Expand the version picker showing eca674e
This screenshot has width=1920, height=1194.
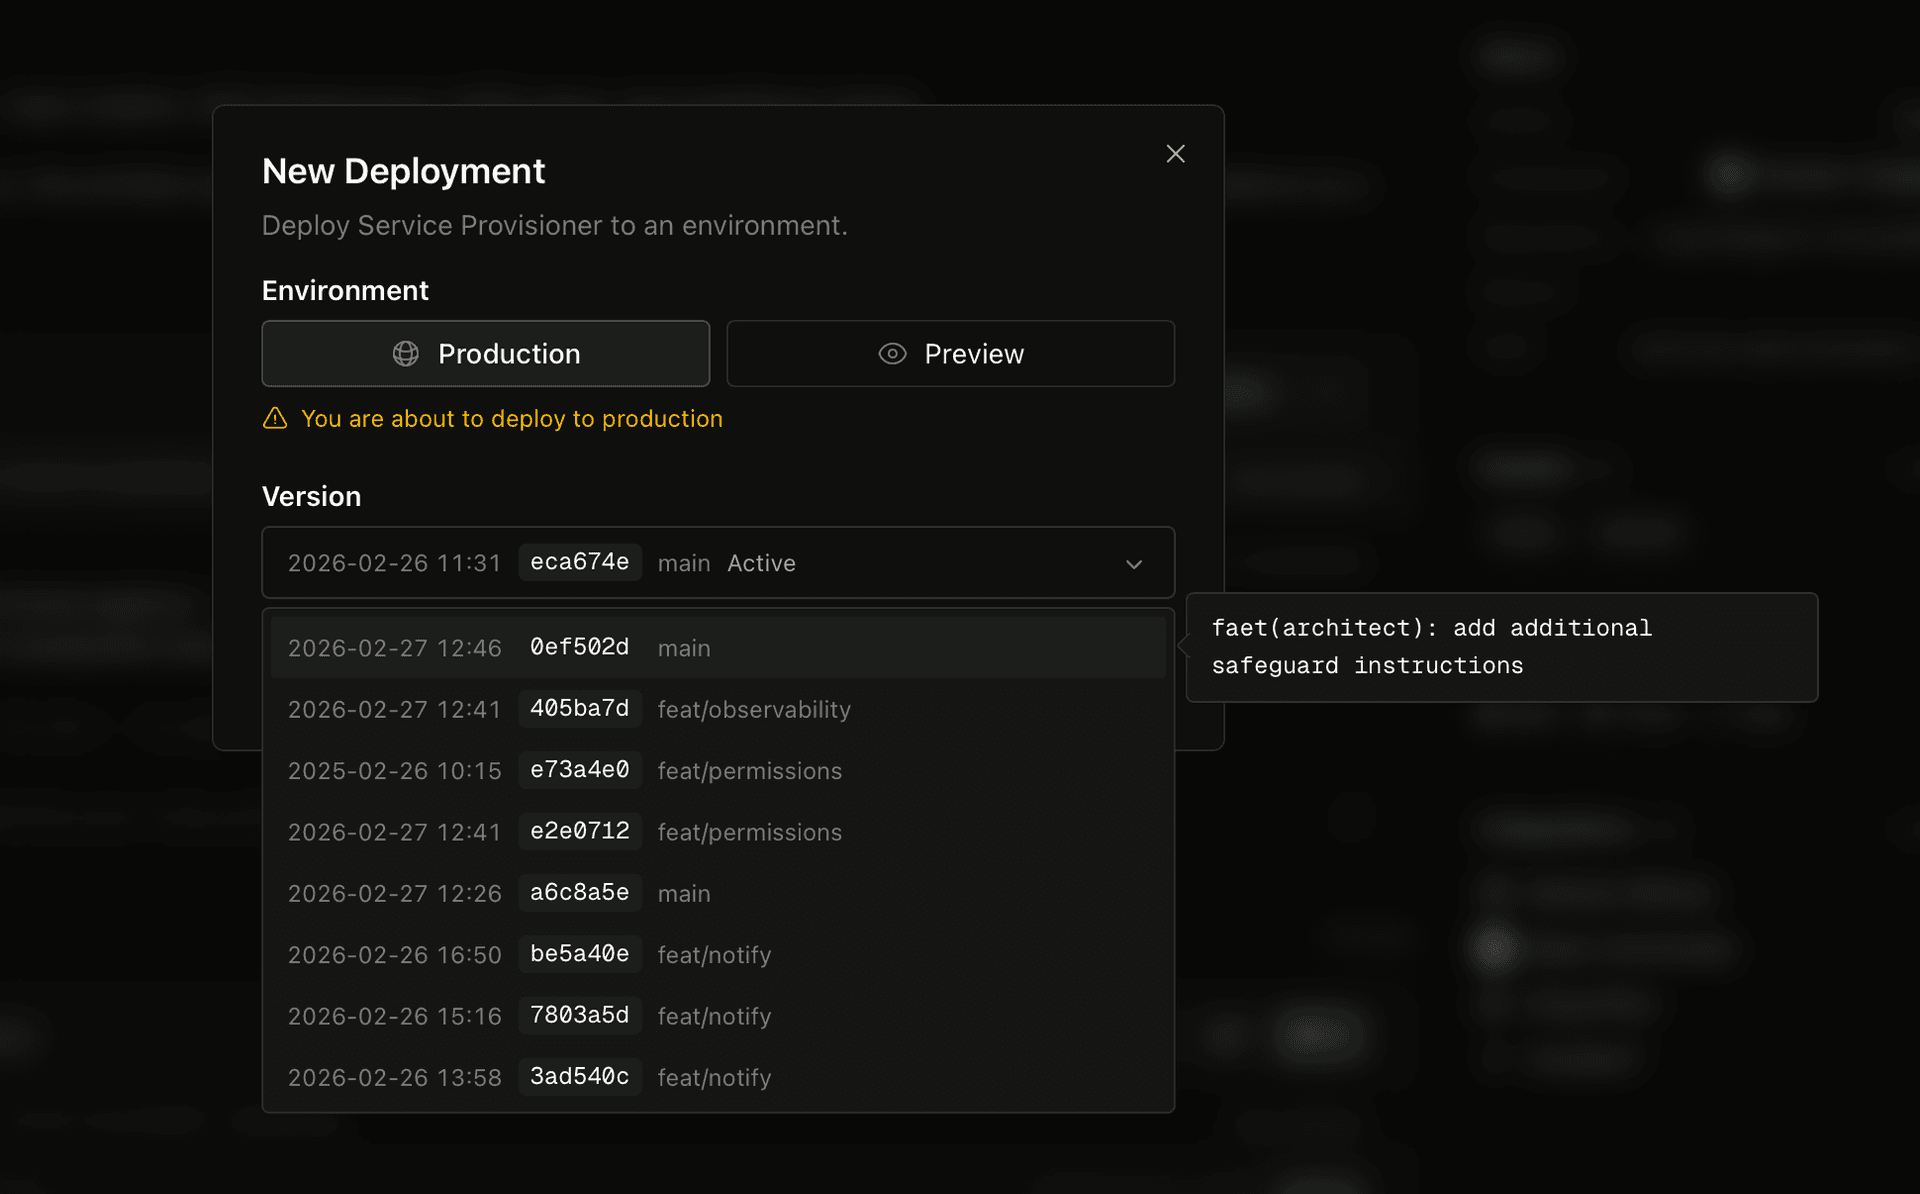(x=718, y=562)
